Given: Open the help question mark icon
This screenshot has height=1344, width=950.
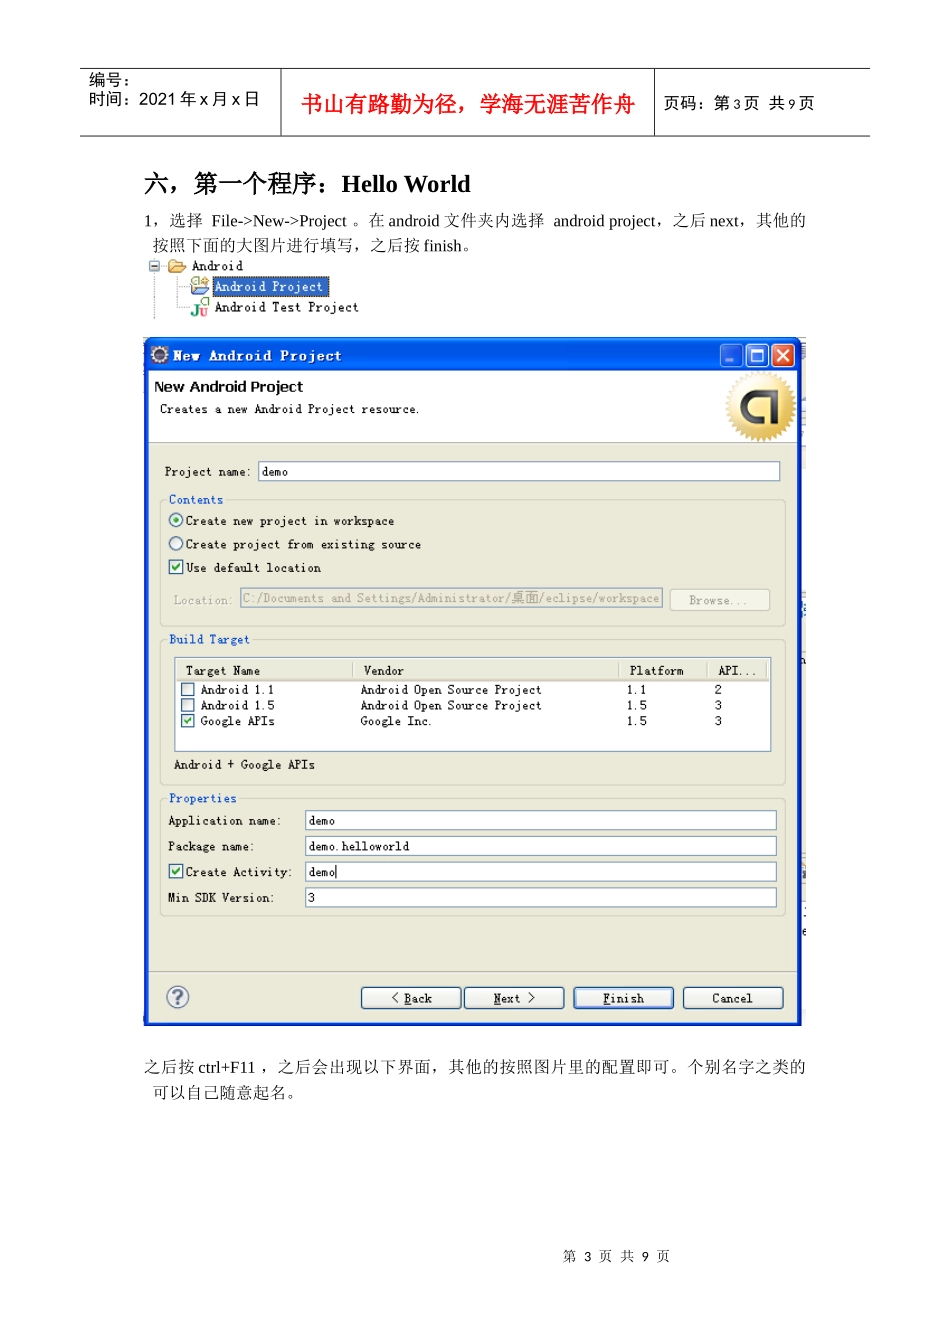Looking at the screenshot, I should (x=178, y=997).
